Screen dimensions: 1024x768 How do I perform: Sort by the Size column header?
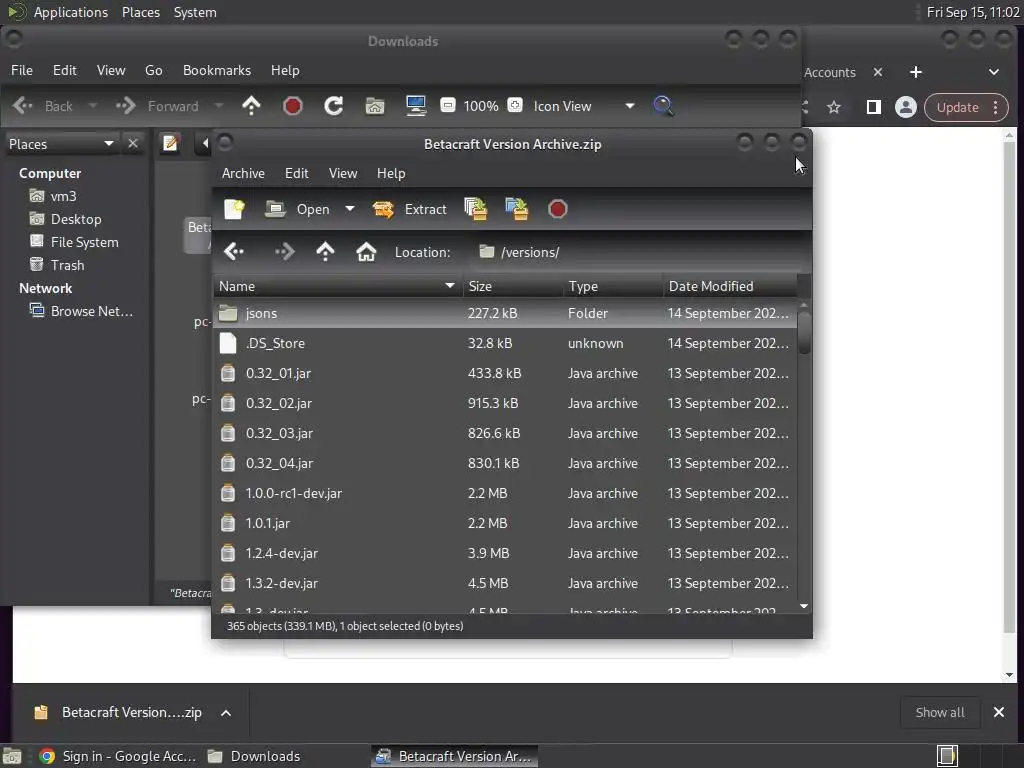click(513, 286)
